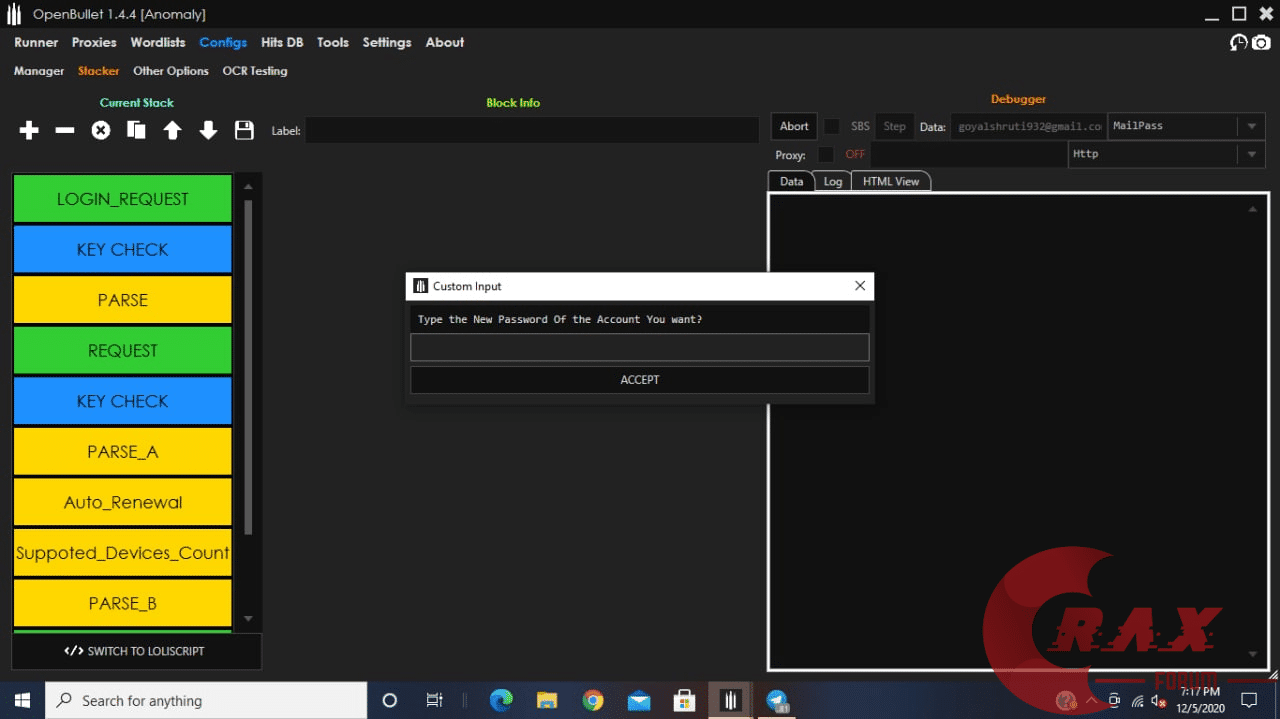This screenshot has height=719, width=1280.
Task: Disable the block using the circled X icon
Action: 101,130
